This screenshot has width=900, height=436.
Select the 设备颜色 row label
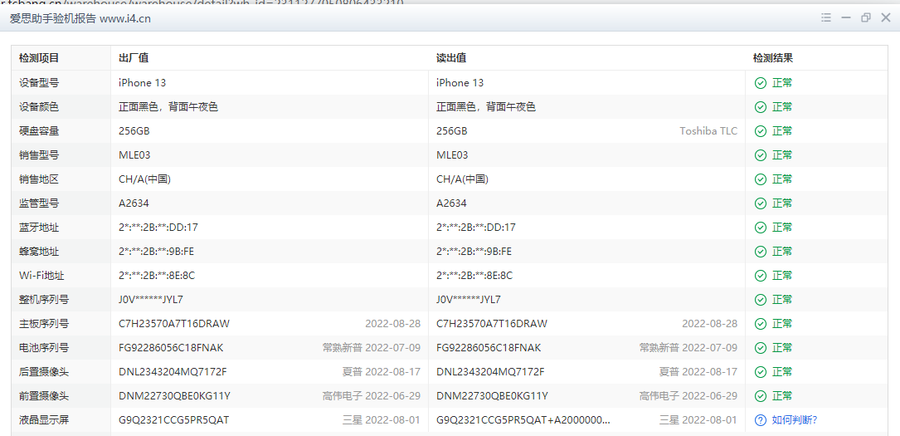coord(39,107)
